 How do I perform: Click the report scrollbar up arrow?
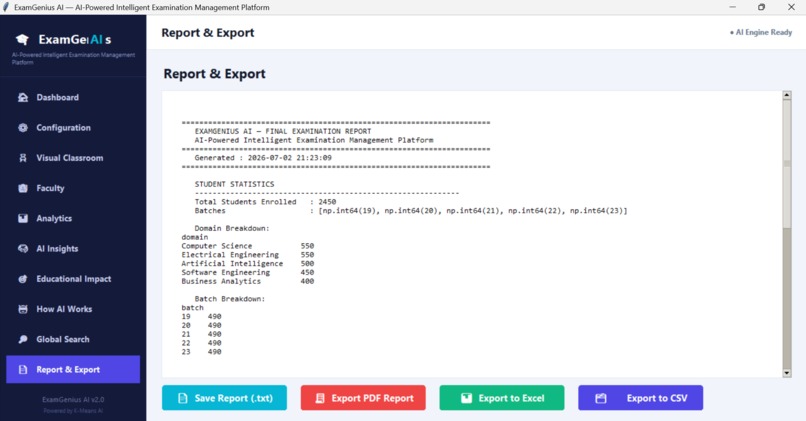click(786, 95)
